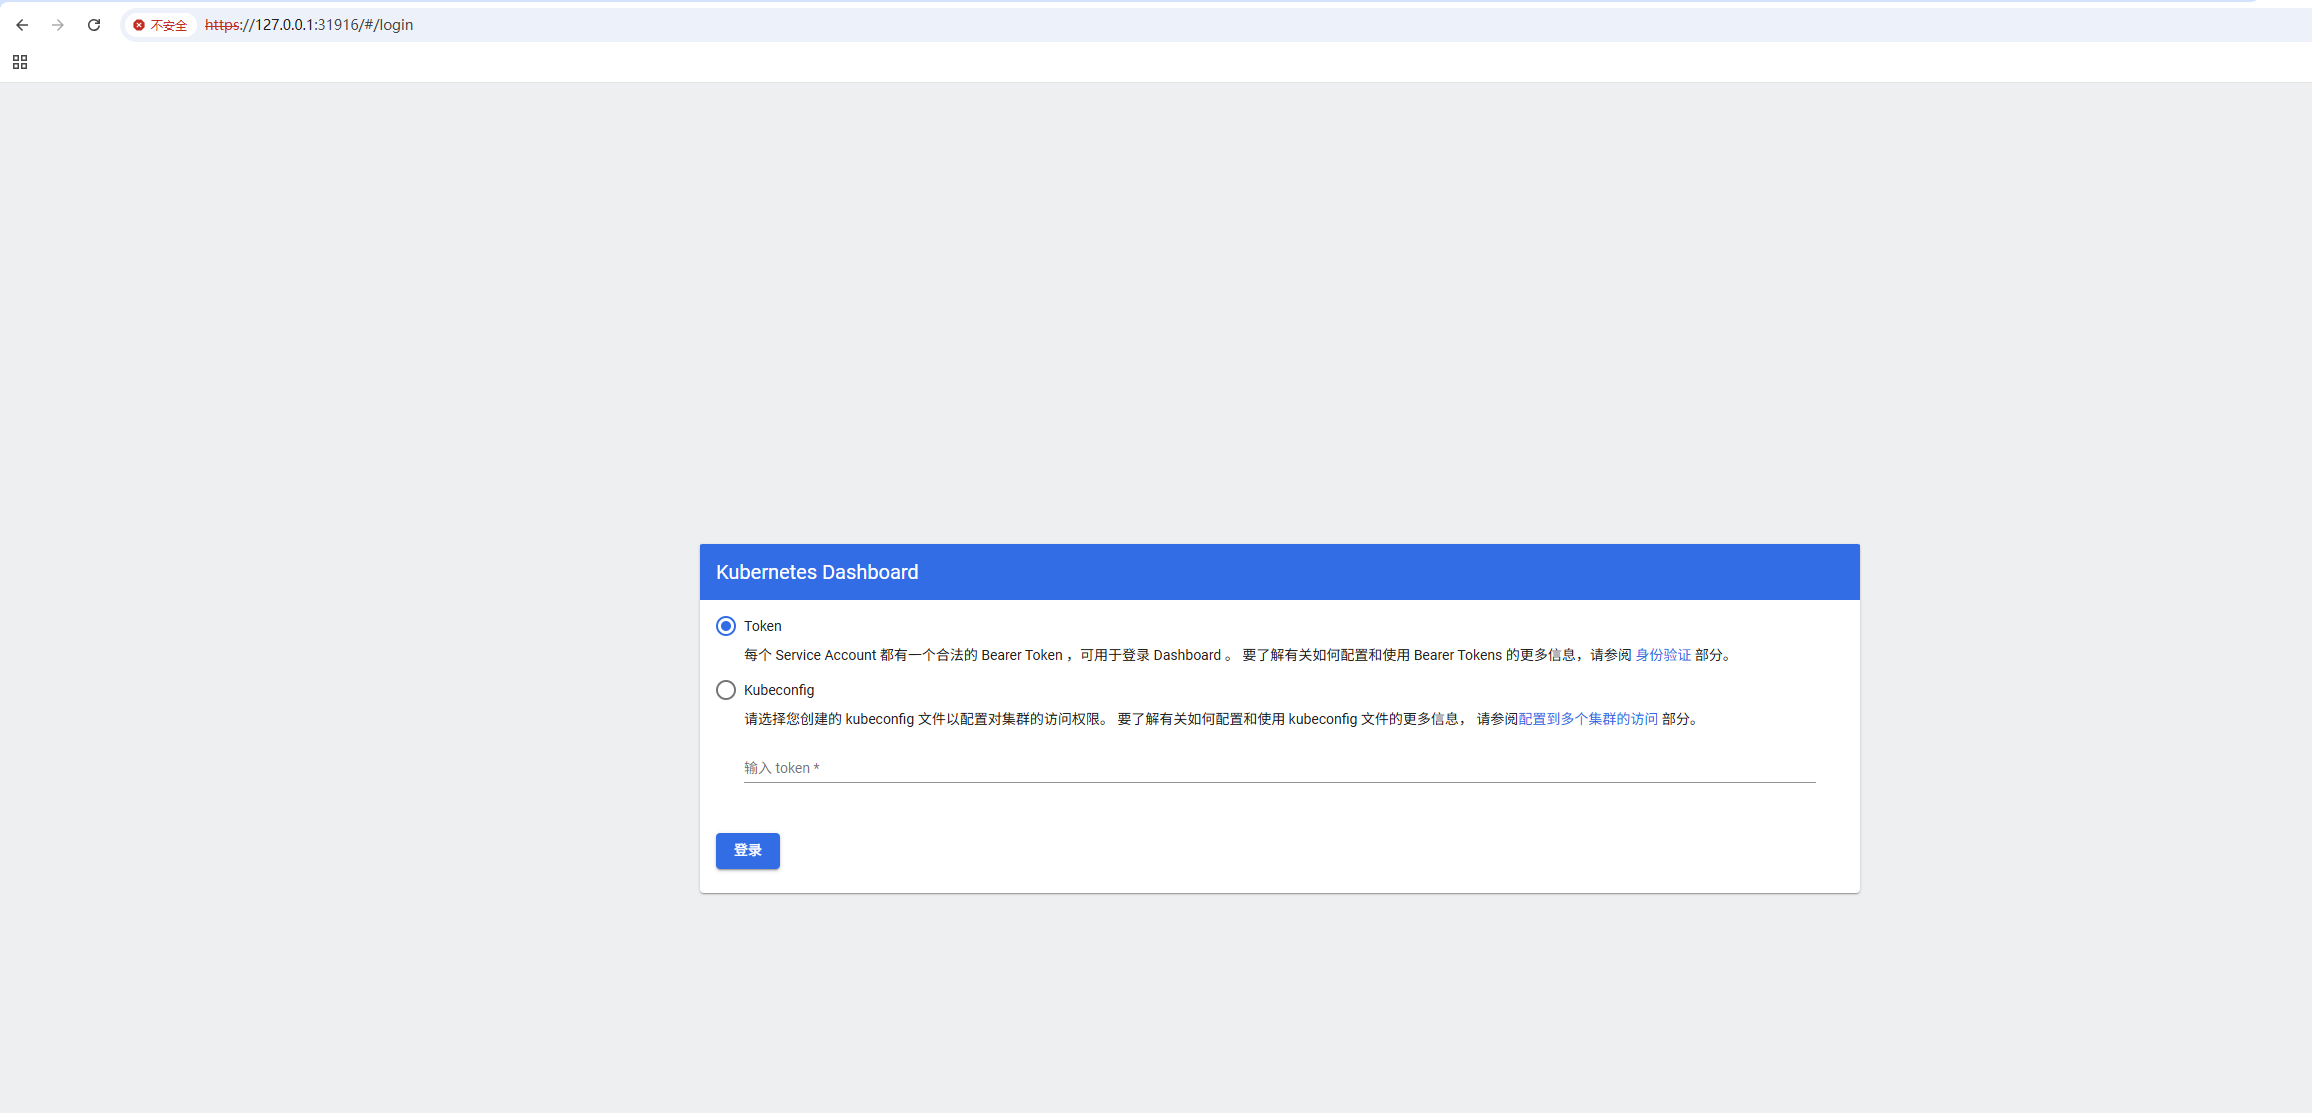Reload the Dashboard login page
Image resolution: width=2312 pixels, height=1113 pixels.
click(94, 25)
